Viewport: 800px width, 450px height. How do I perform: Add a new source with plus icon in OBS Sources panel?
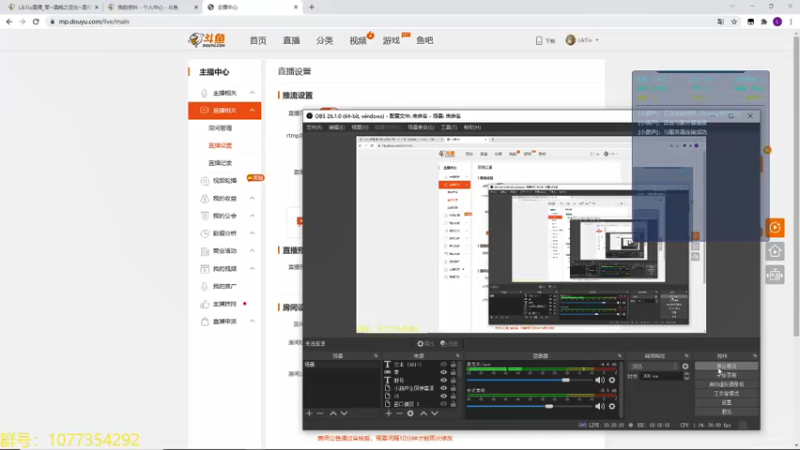pyautogui.click(x=389, y=413)
